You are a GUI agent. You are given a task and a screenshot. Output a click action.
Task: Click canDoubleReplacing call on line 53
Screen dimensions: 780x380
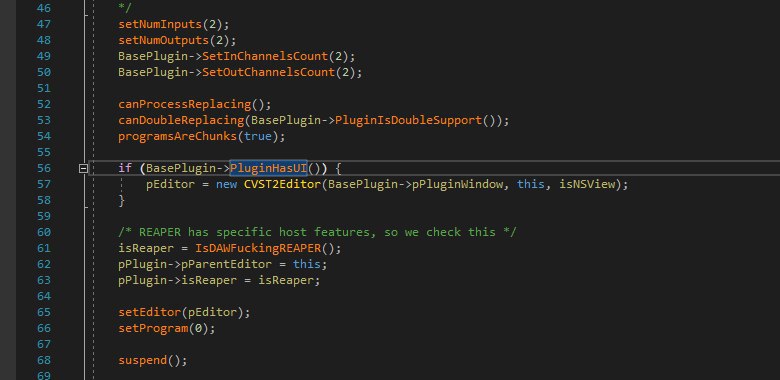pos(181,120)
